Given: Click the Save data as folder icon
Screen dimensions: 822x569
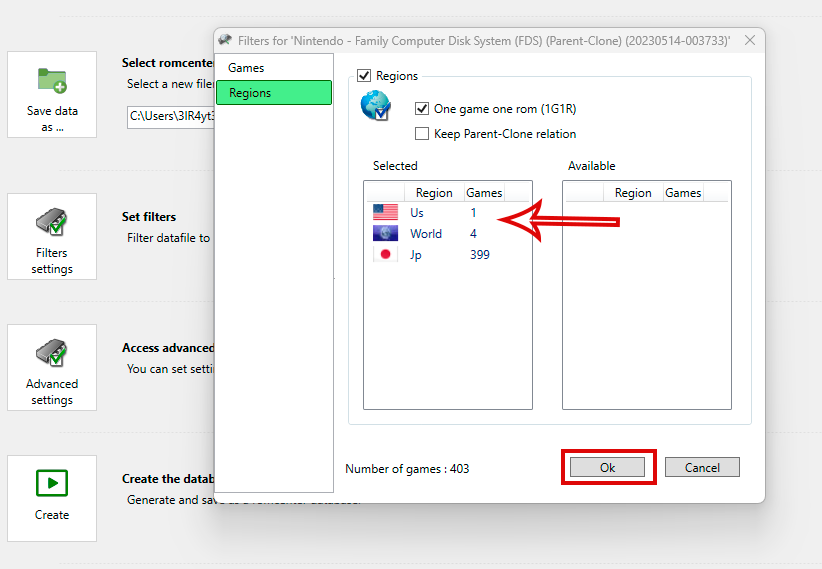Looking at the screenshot, I should click(x=52, y=81).
